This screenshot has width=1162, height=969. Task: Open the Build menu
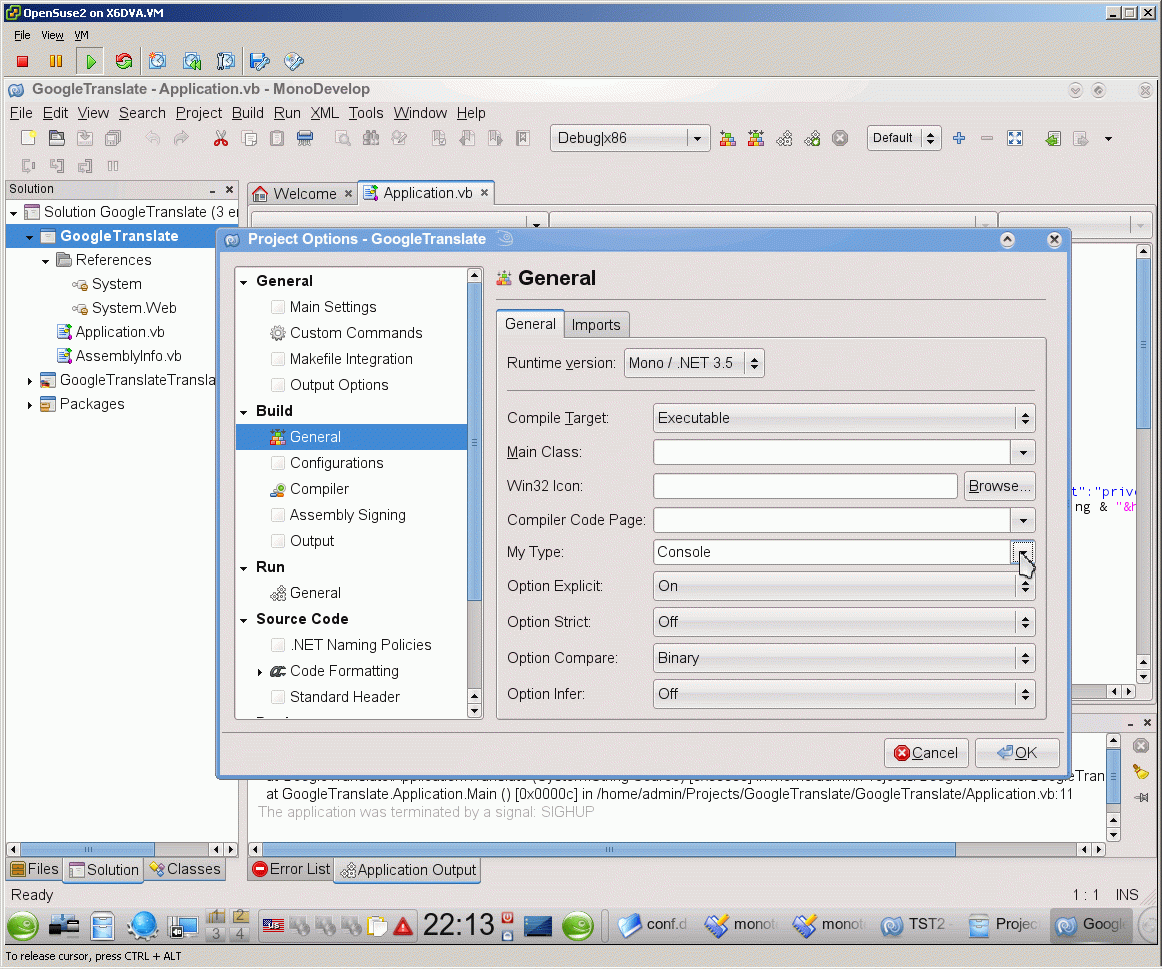248,113
